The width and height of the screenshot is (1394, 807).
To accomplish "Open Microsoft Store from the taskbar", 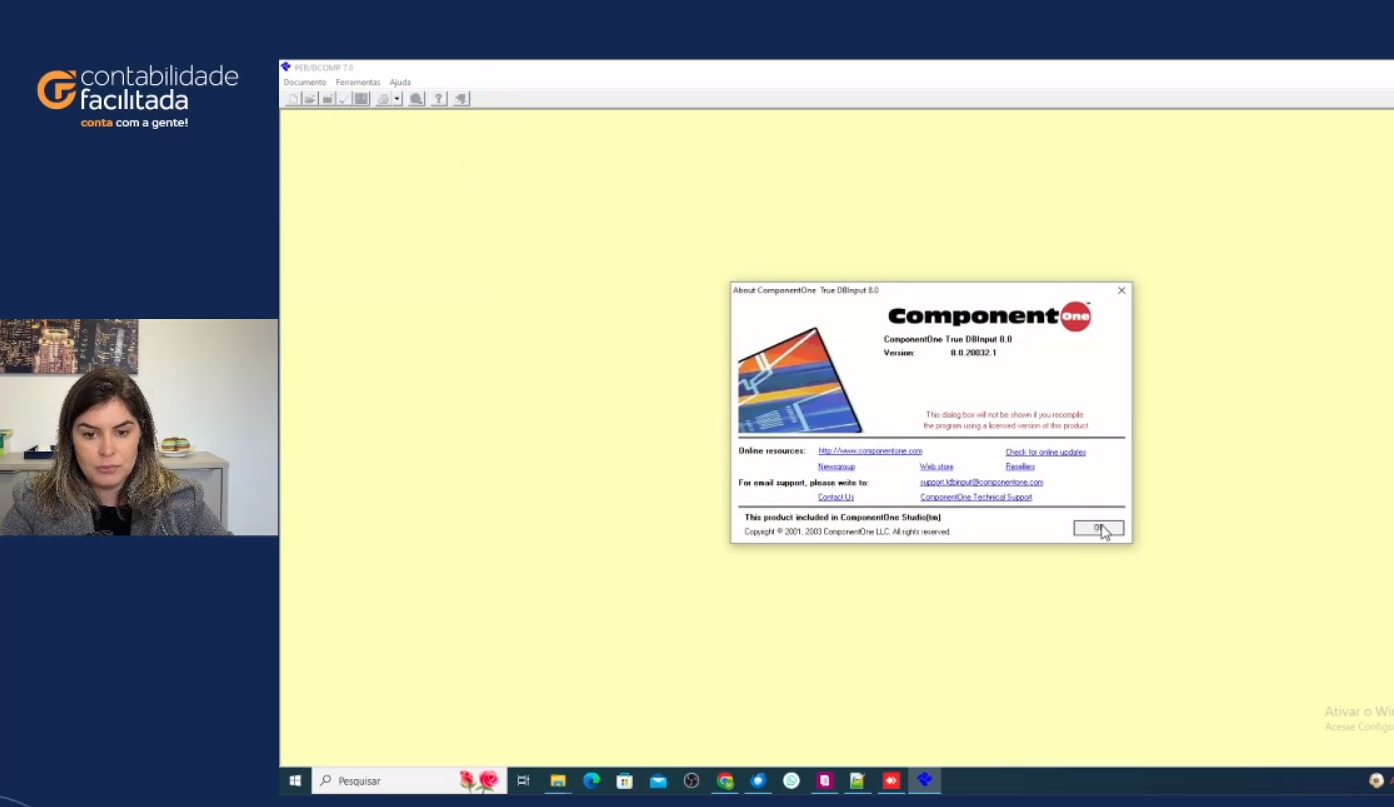I will (625, 781).
